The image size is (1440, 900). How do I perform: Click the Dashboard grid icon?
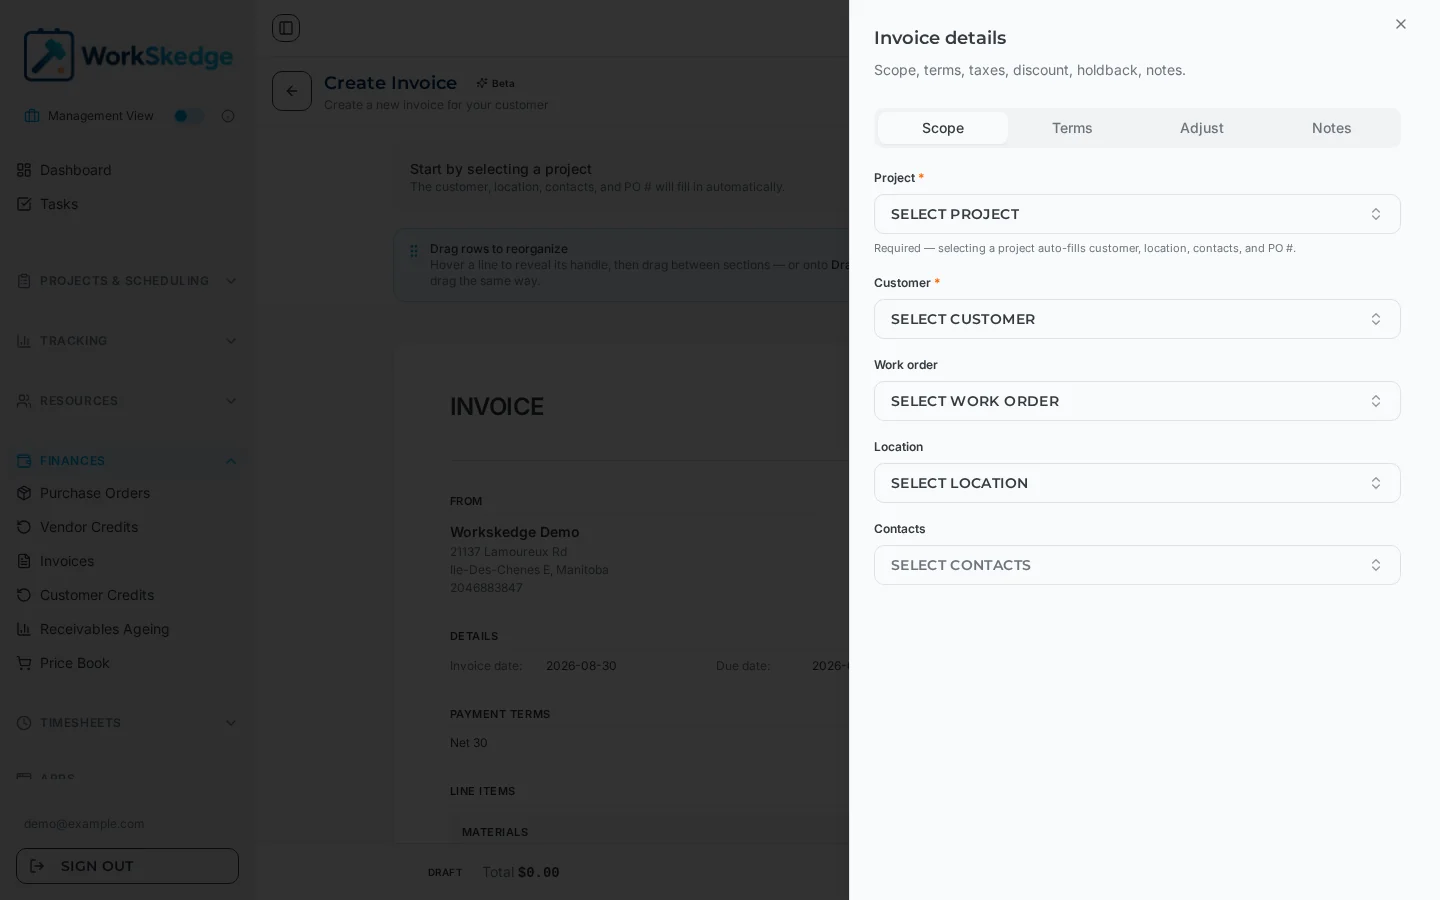click(24, 170)
